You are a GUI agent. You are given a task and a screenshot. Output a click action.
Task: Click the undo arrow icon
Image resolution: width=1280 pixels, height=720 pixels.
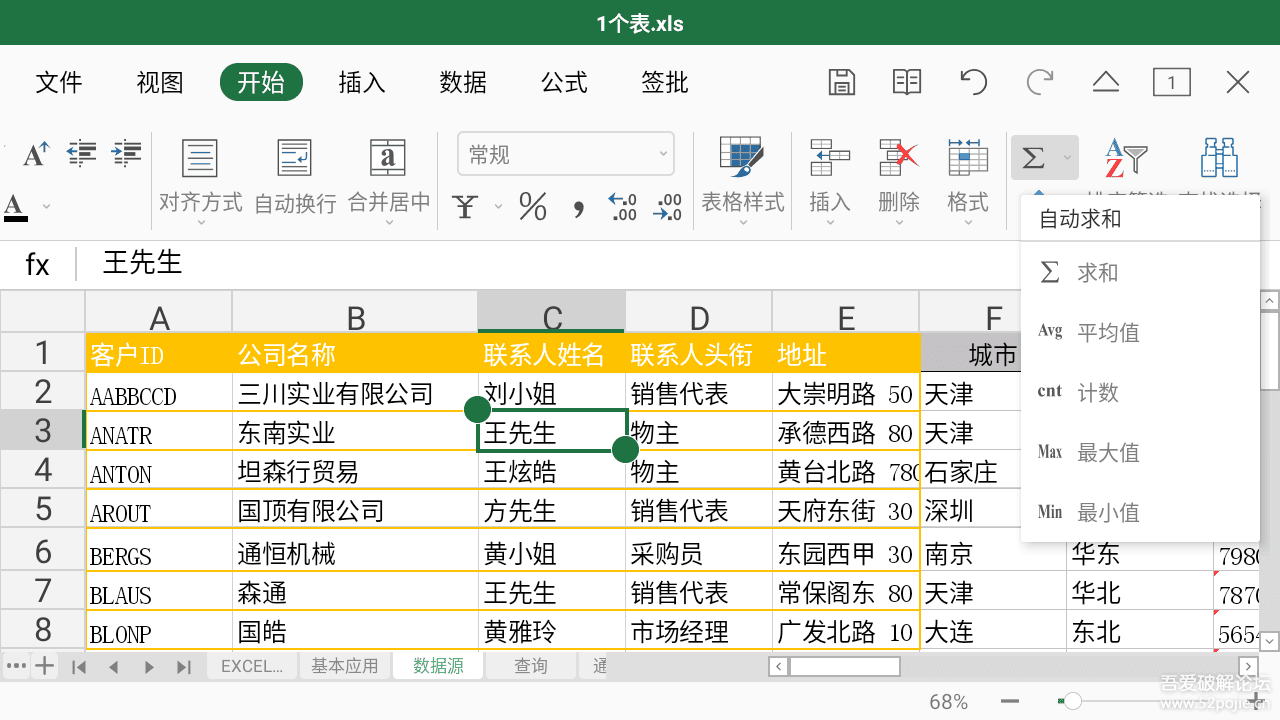[x=972, y=82]
